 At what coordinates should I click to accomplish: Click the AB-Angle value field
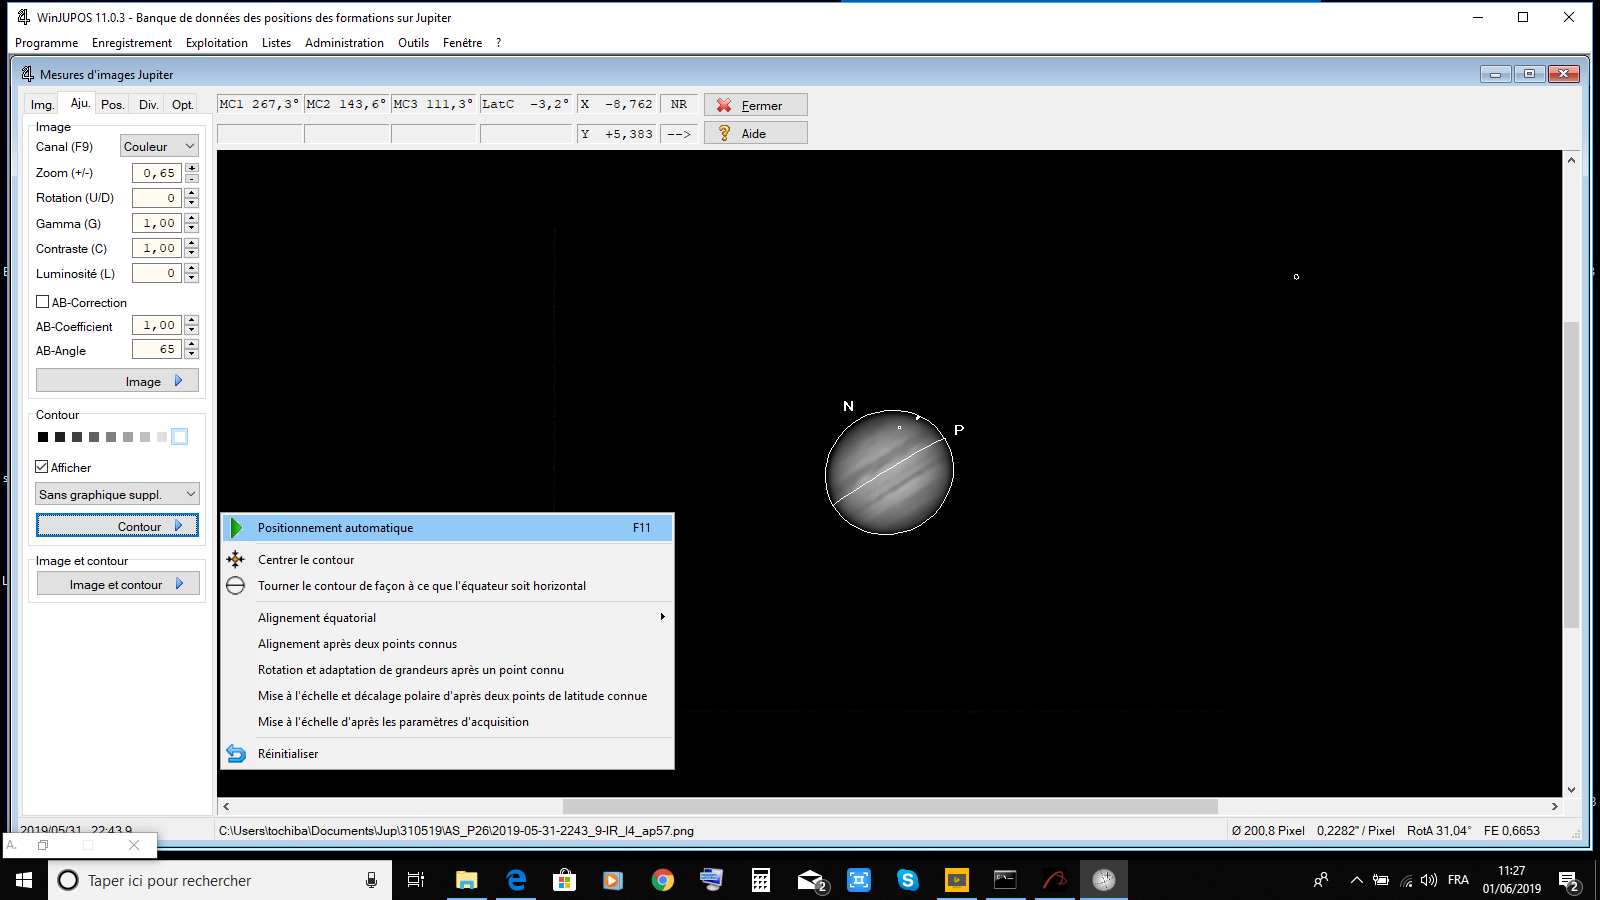point(157,349)
